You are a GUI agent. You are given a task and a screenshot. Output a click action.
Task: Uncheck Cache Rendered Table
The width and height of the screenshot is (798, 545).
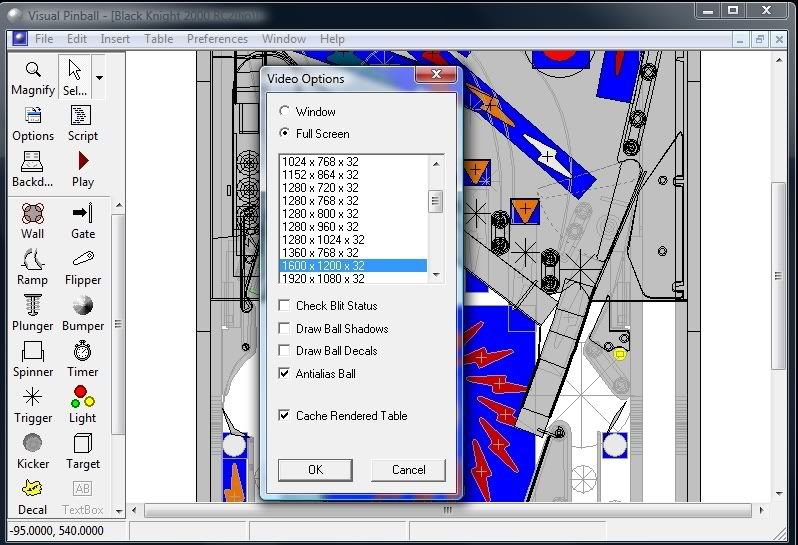pos(285,415)
